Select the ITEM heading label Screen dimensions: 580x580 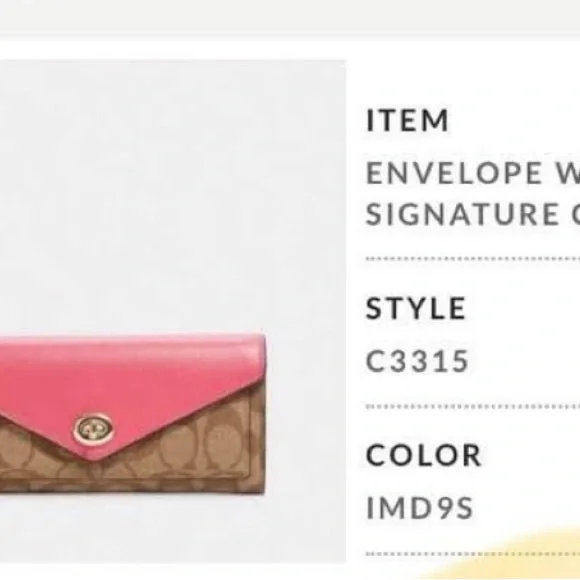[407, 120]
